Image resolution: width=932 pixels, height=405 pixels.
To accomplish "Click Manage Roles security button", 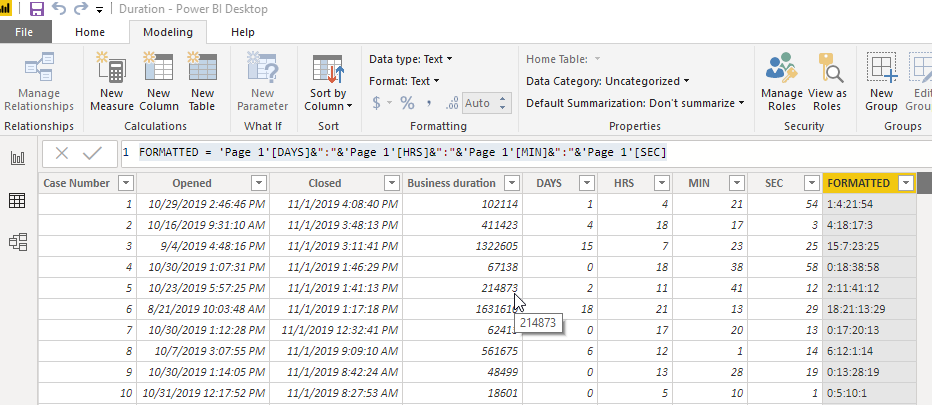I will click(x=782, y=82).
